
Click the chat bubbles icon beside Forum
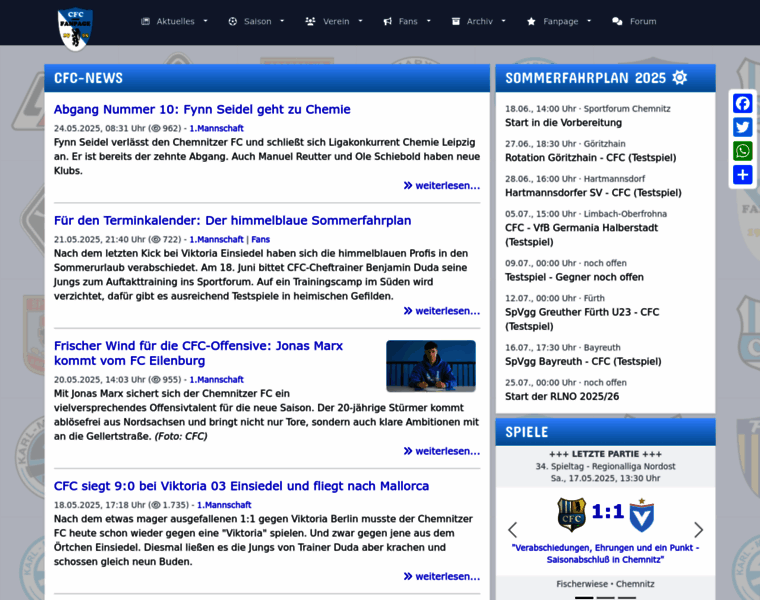point(617,21)
